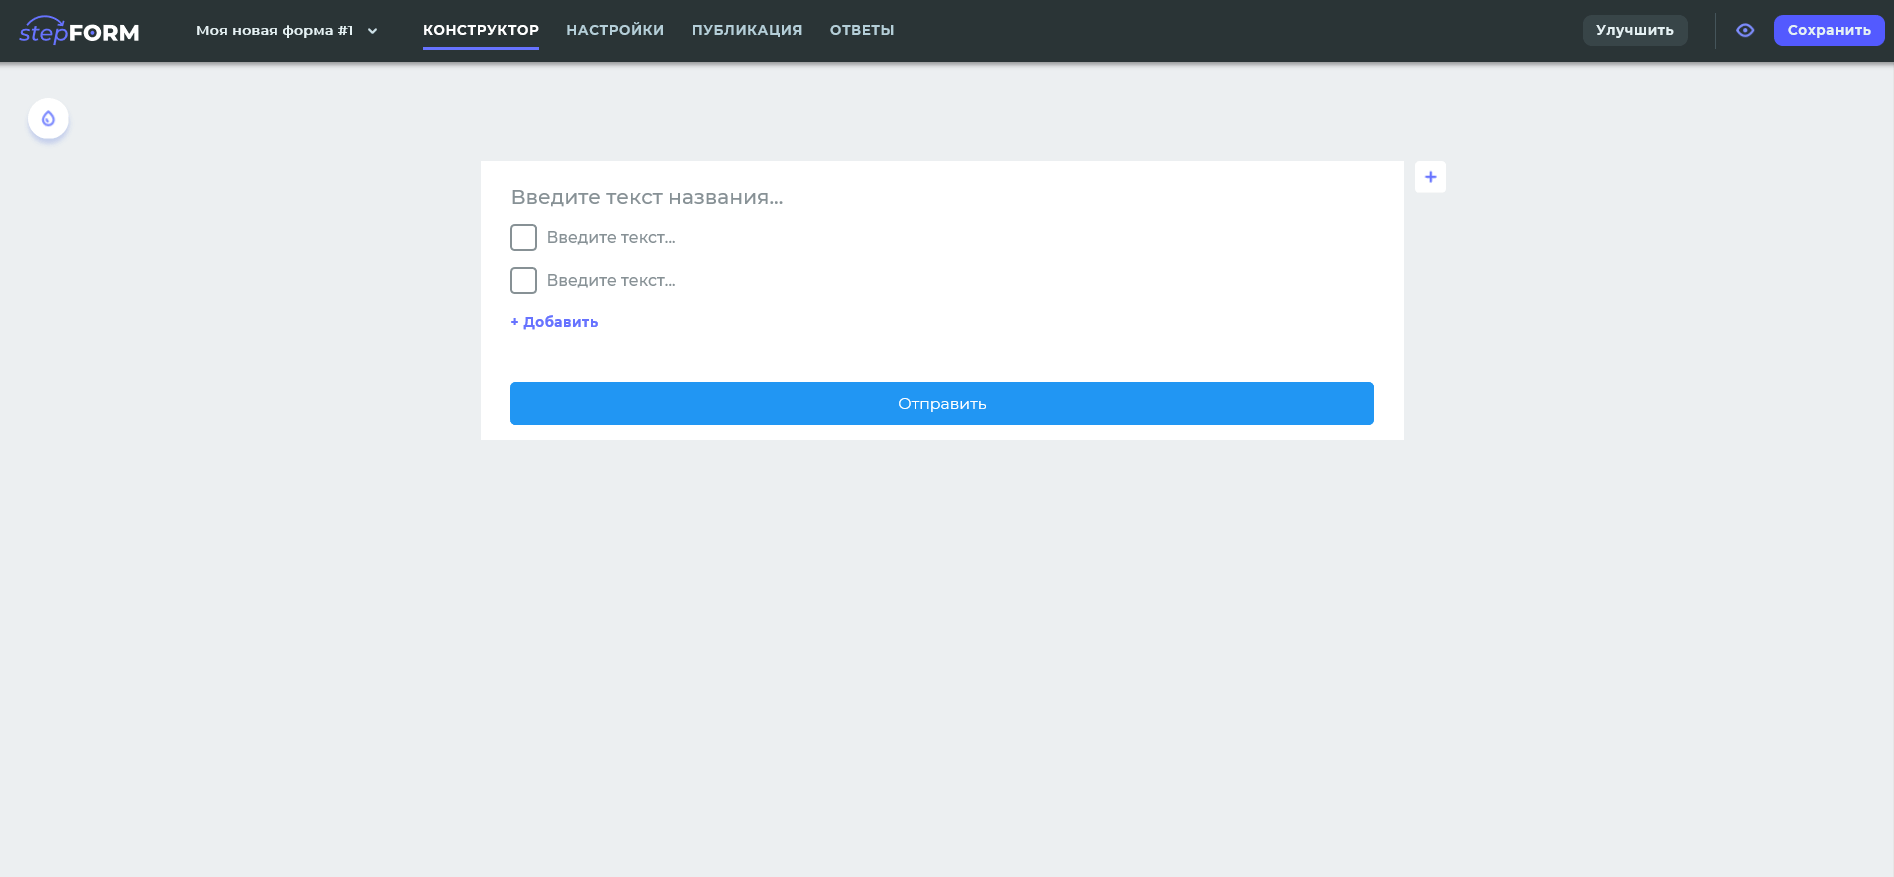Add another option via '+ Добавить'
This screenshot has width=1894, height=877.
(x=554, y=322)
